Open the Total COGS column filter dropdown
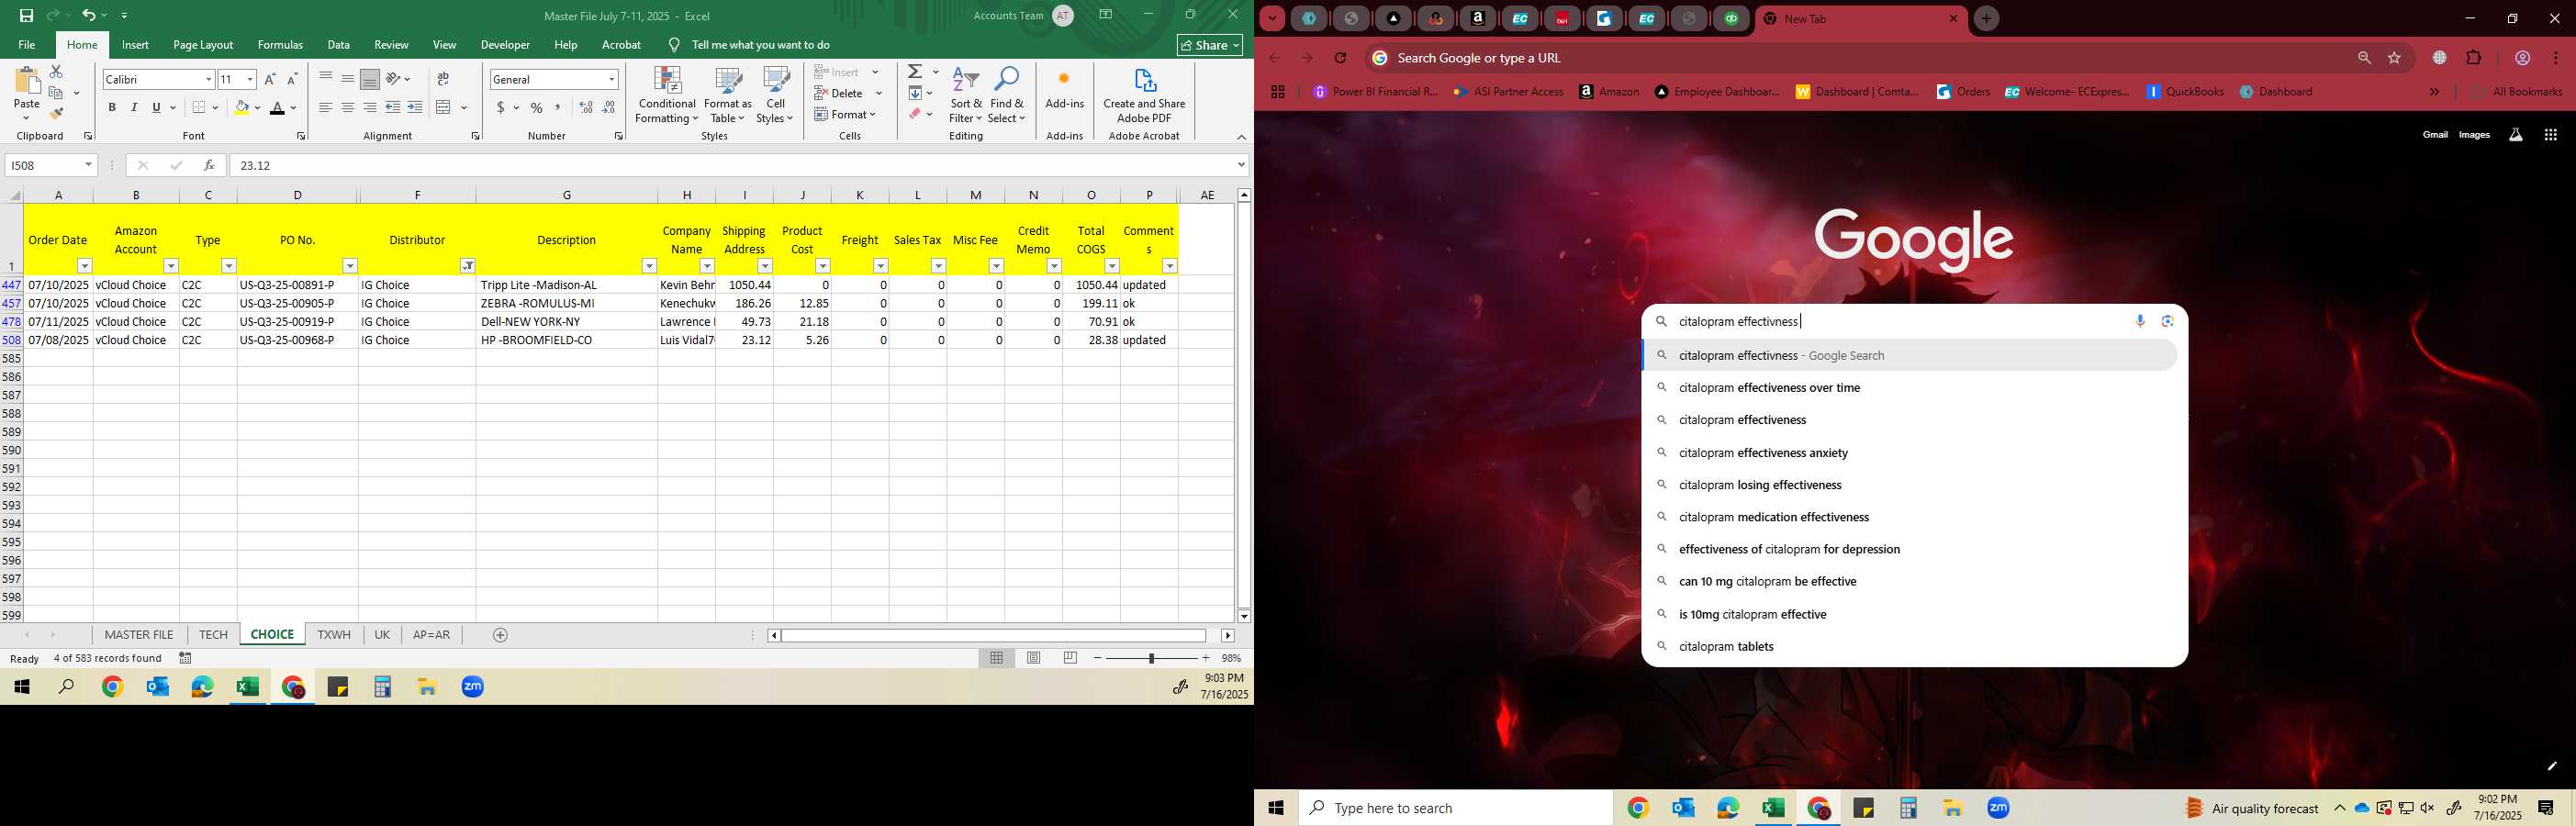This screenshot has width=2576, height=826. pyautogui.click(x=1112, y=266)
